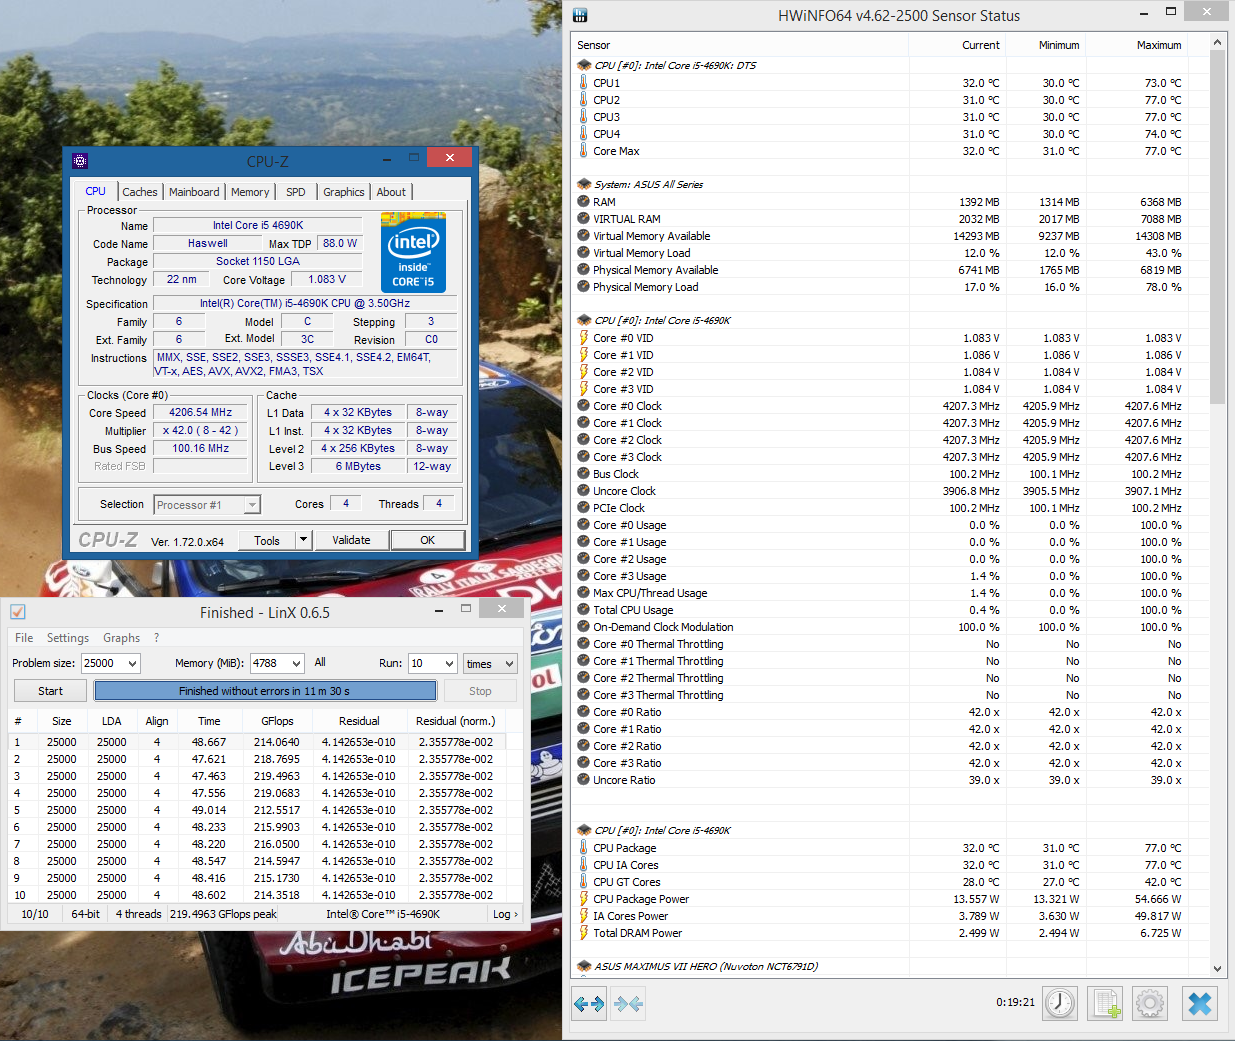Open the File menu in LinX
The image size is (1235, 1041).
click(24, 638)
